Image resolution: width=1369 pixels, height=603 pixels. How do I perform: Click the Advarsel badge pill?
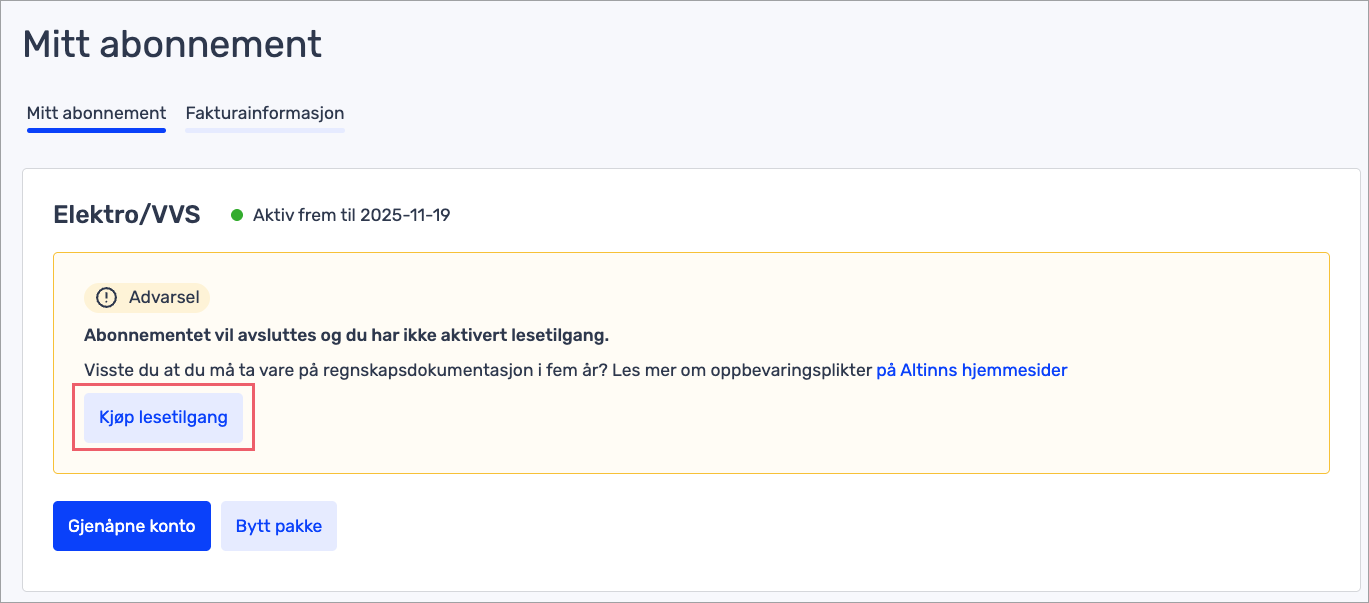click(145, 298)
